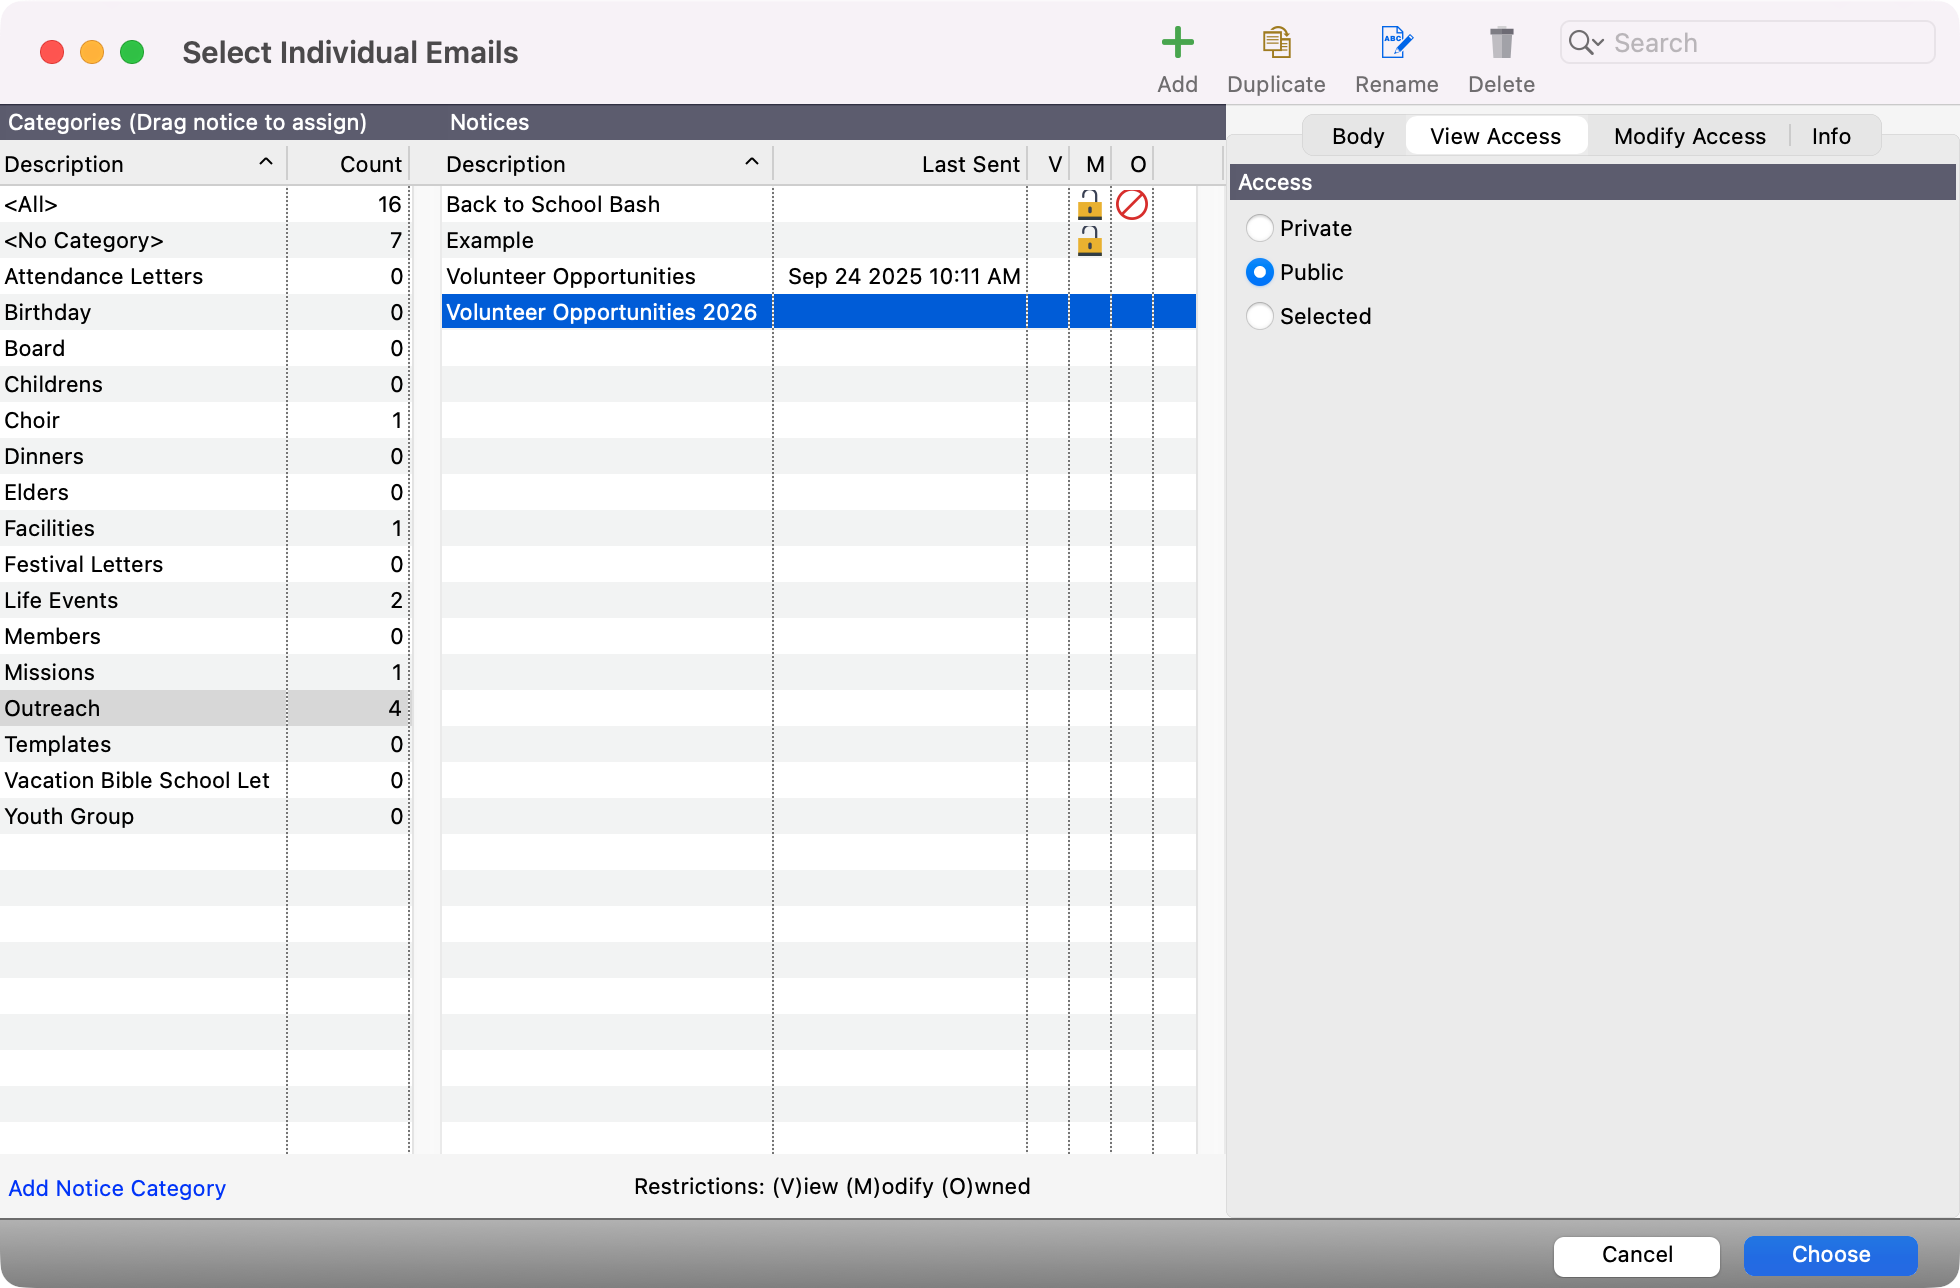This screenshot has height=1288, width=1960.
Task: Select the Birthday category
Action: click(204, 312)
